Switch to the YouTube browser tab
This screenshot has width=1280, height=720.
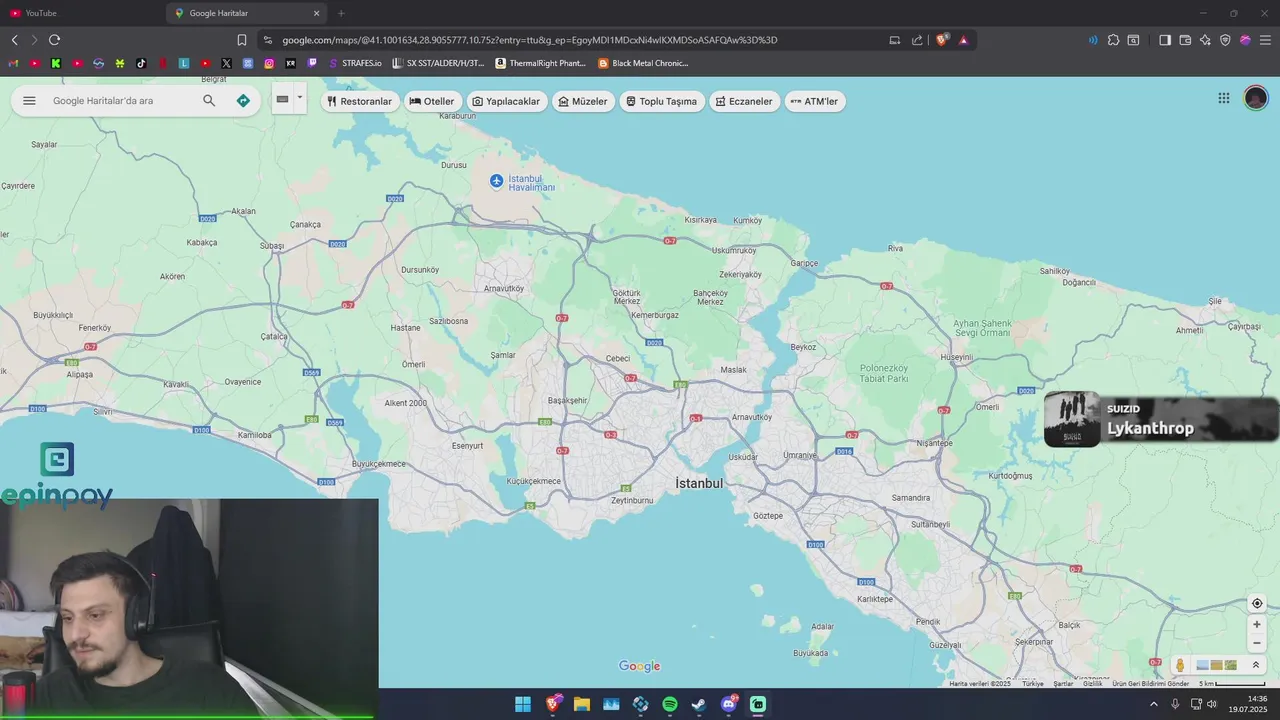[80, 13]
